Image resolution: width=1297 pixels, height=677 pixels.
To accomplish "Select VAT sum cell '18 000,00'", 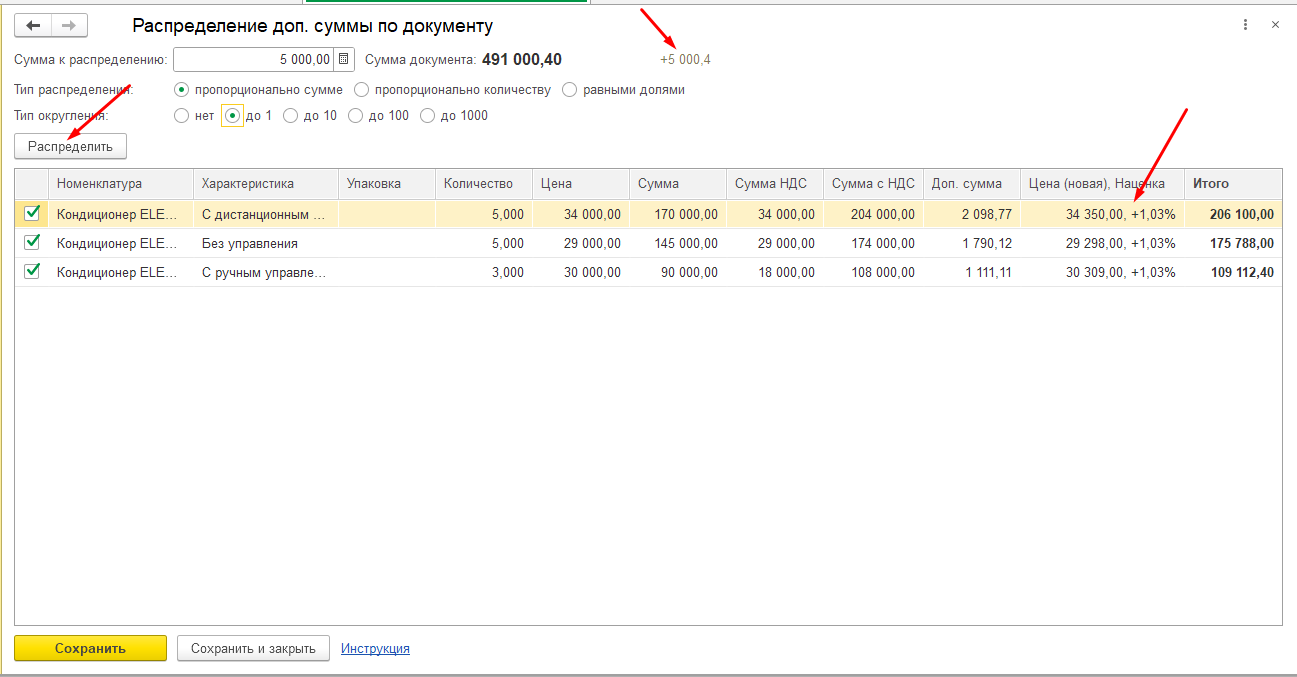I will (775, 272).
